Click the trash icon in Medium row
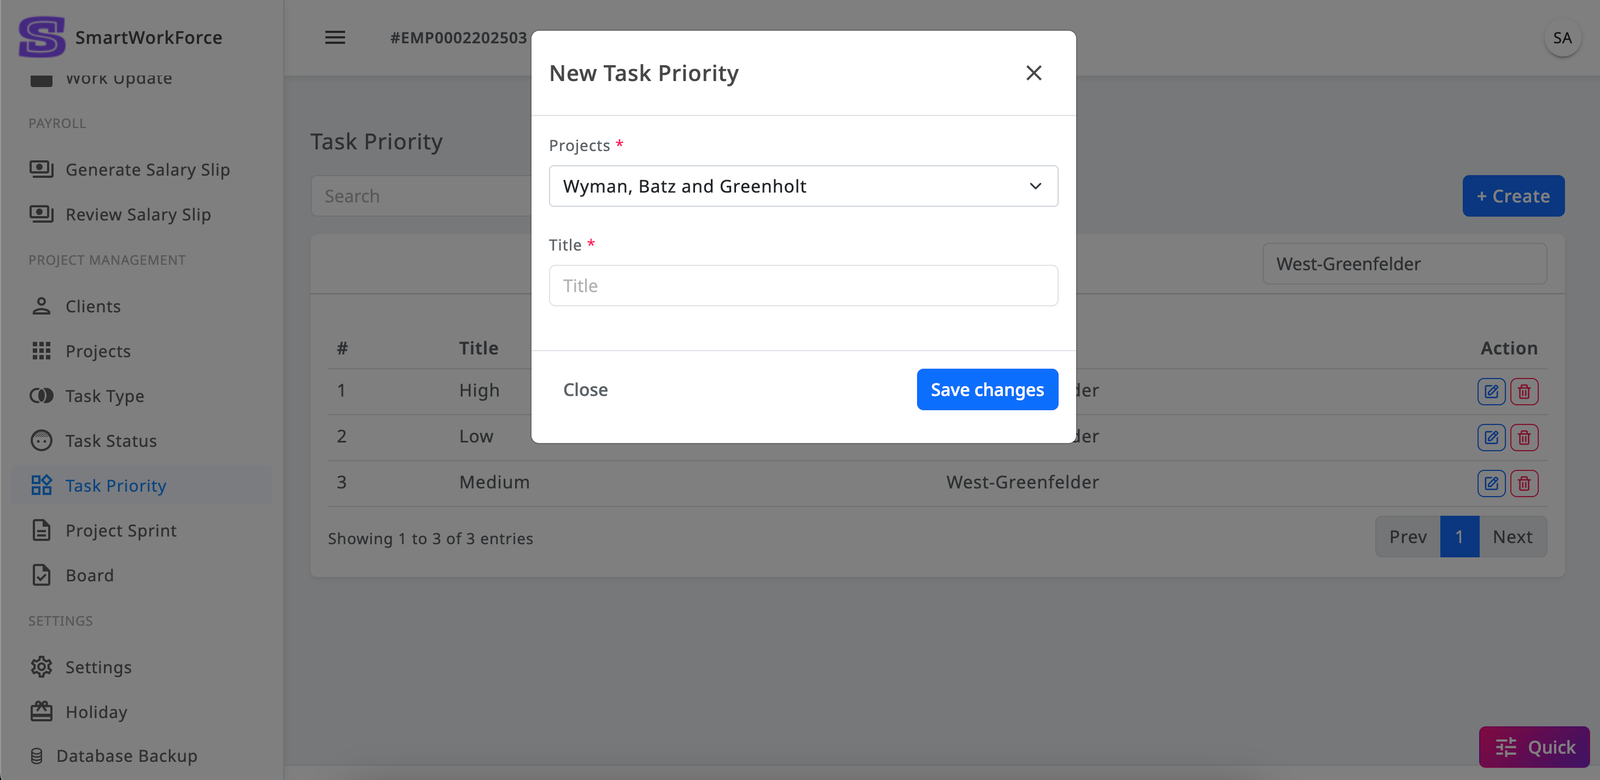Image resolution: width=1600 pixels, height=780 pixels. coord(1524,483)
